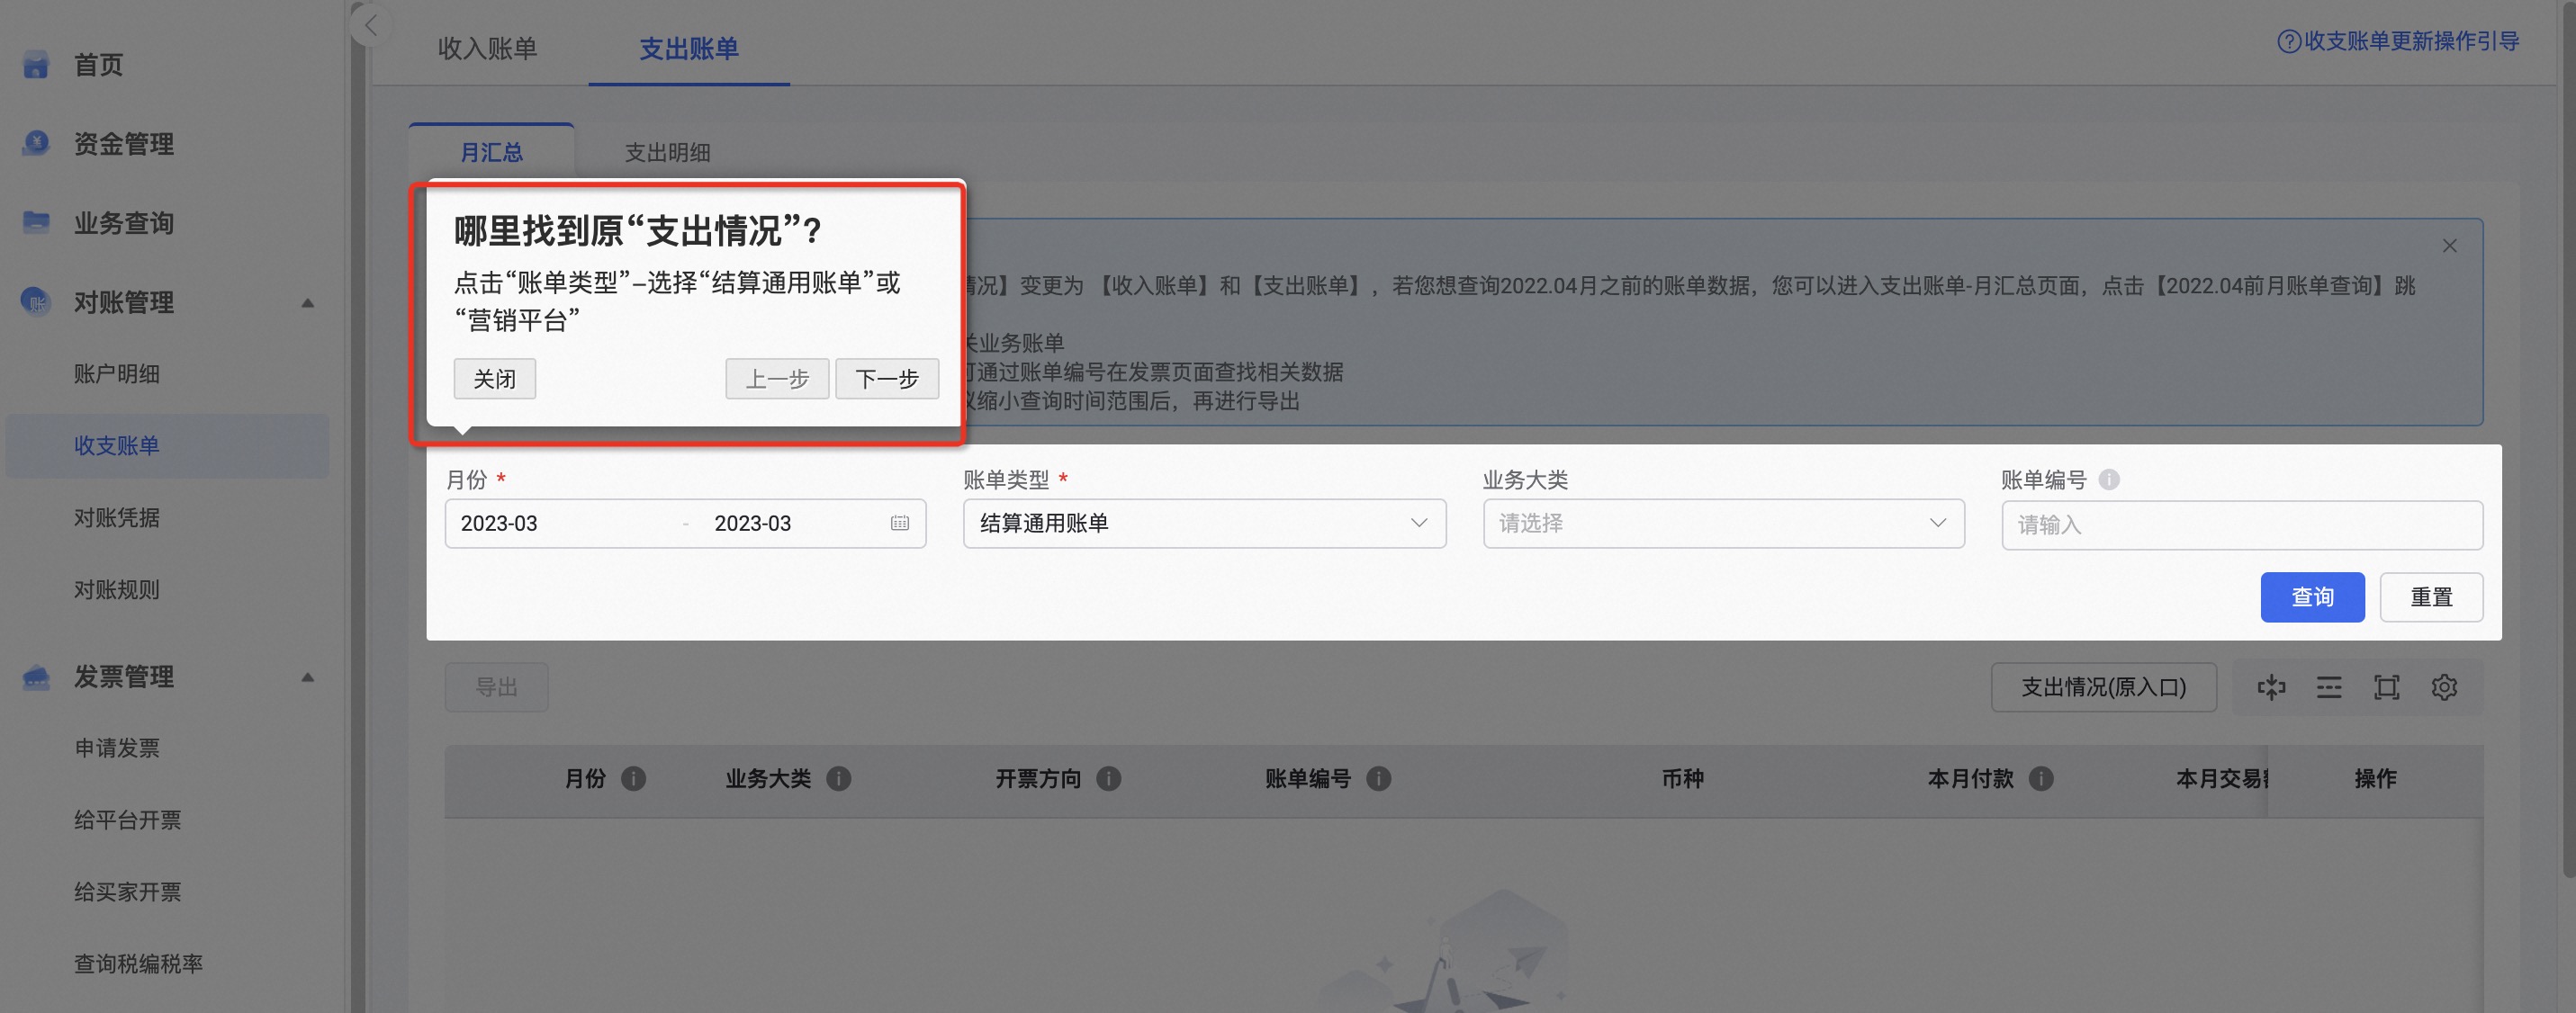Open 申请发票 in the sidebar
This screenshot has height=1013, width=2576.
click(117, 748)
